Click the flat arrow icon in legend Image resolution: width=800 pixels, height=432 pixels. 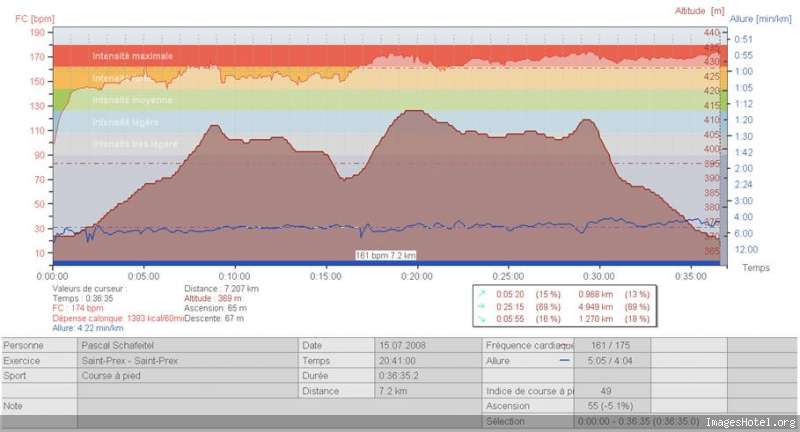click(x=482, y=307)
